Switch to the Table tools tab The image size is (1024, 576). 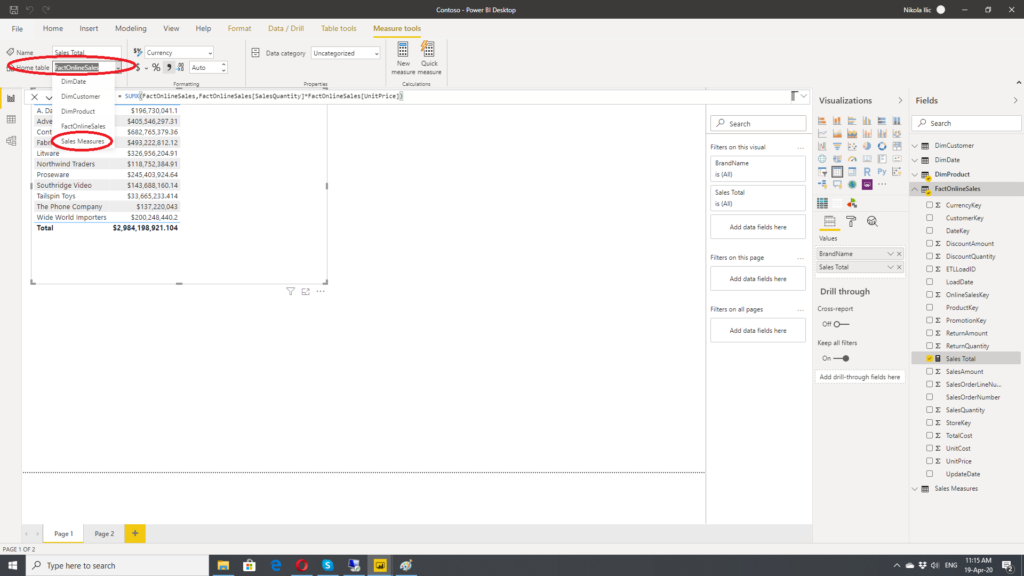[x=338, y=29]
